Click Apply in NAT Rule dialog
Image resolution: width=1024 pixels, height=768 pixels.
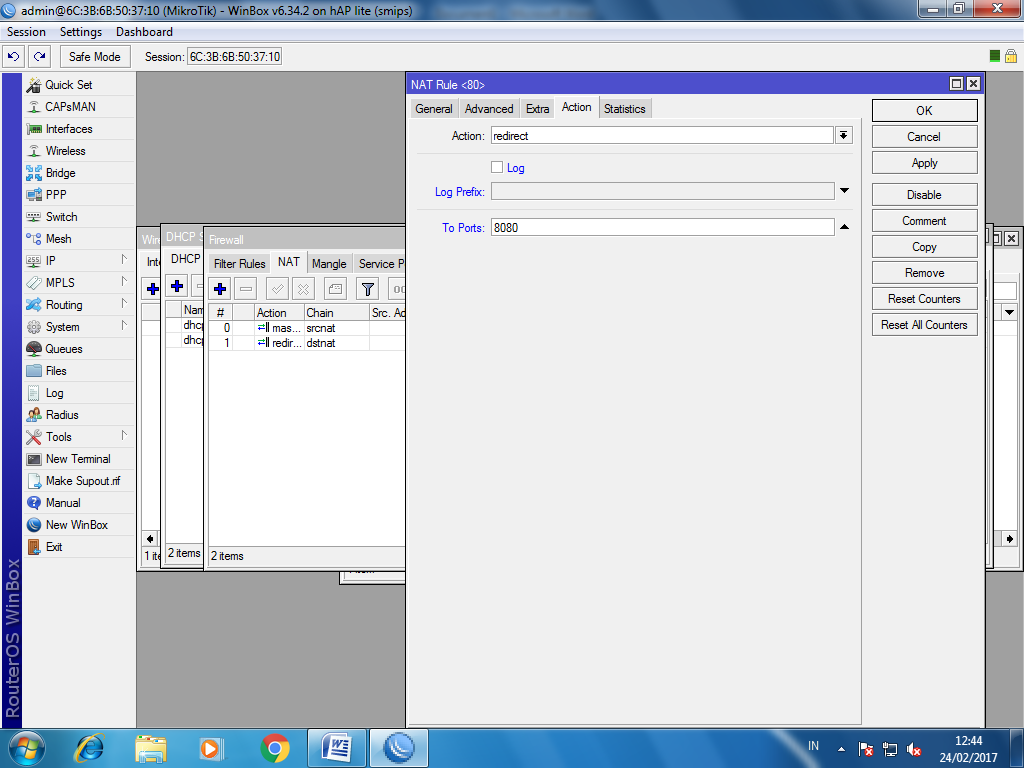[x=924, y=163]
